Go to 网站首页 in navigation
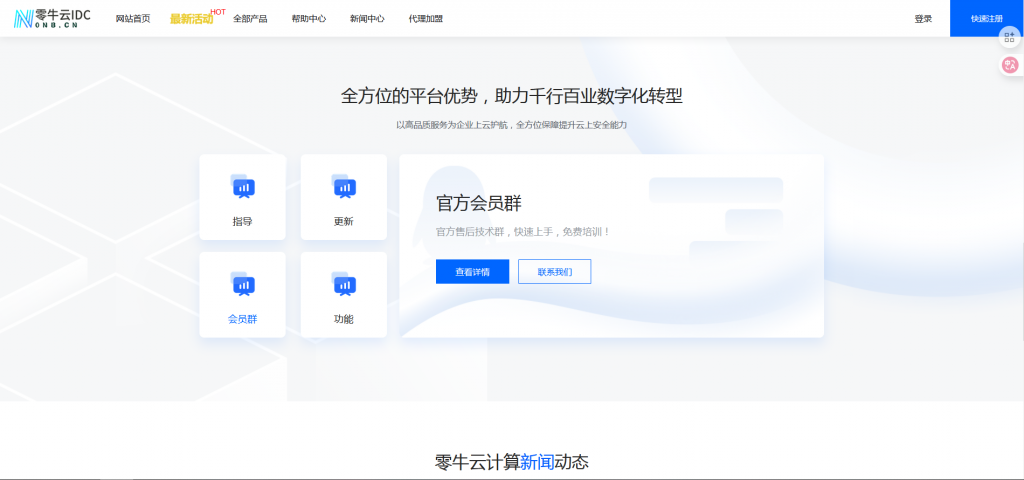The width and height of the screenshot is (1024, 480). tap(133, 19)
